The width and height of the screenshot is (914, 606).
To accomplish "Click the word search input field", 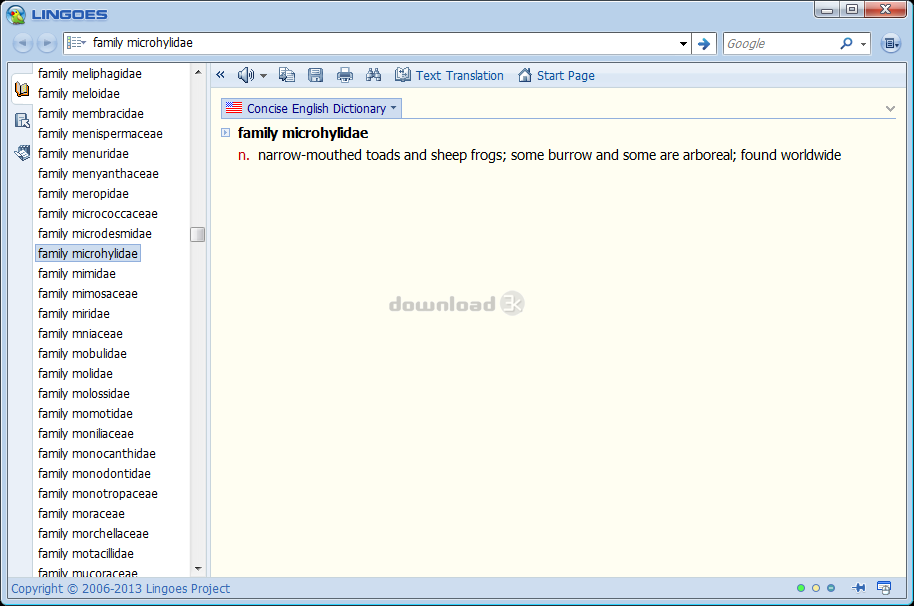I will coord(382,43).
